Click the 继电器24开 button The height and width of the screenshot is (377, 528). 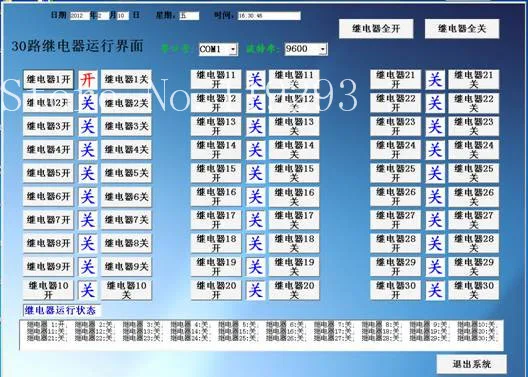395,149
